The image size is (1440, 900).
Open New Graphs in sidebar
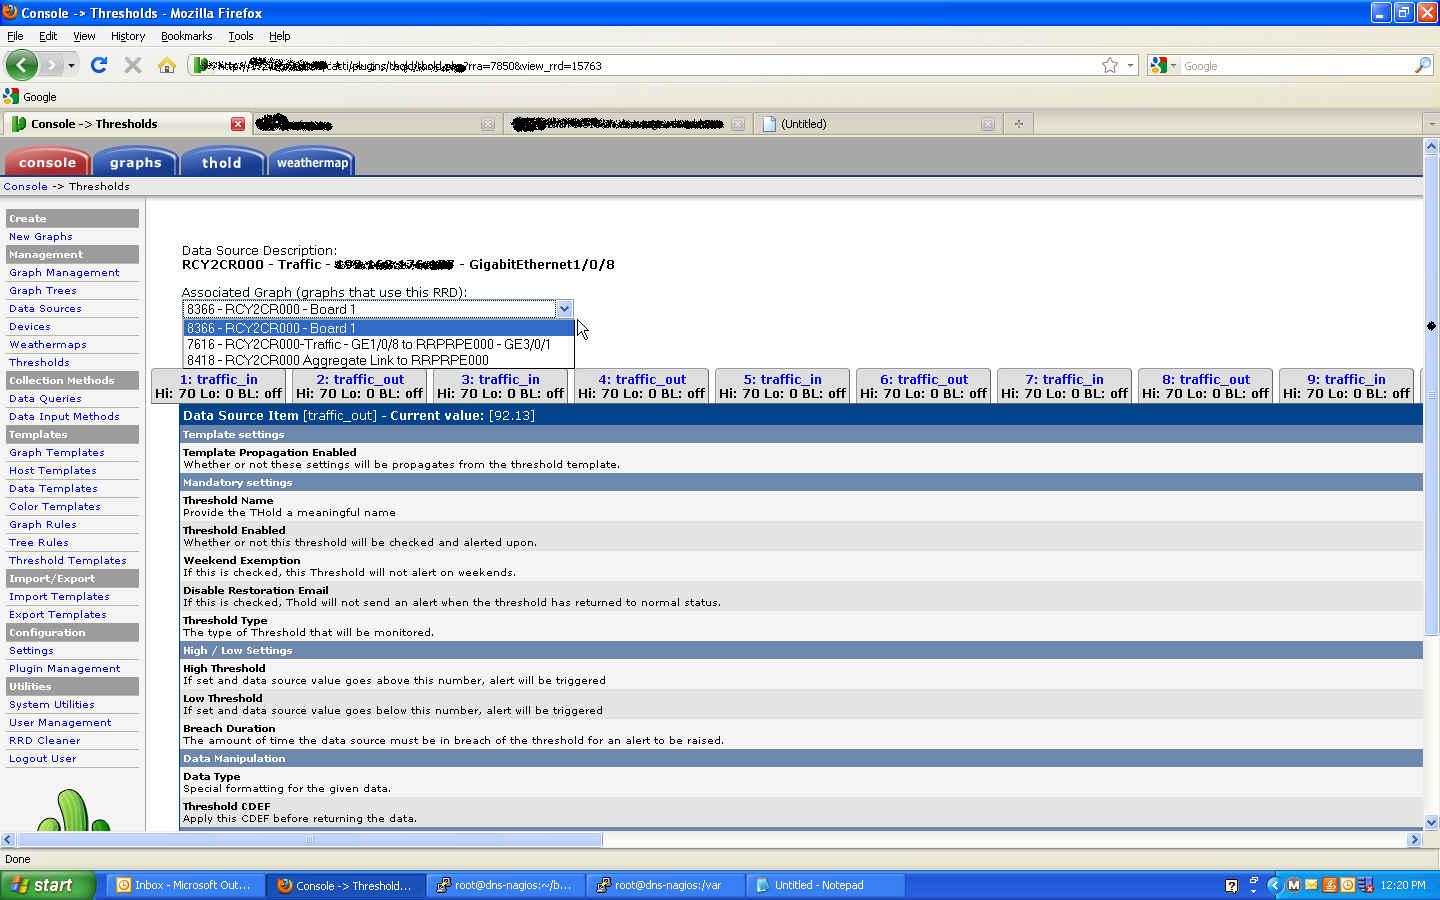tap(41, 236)
